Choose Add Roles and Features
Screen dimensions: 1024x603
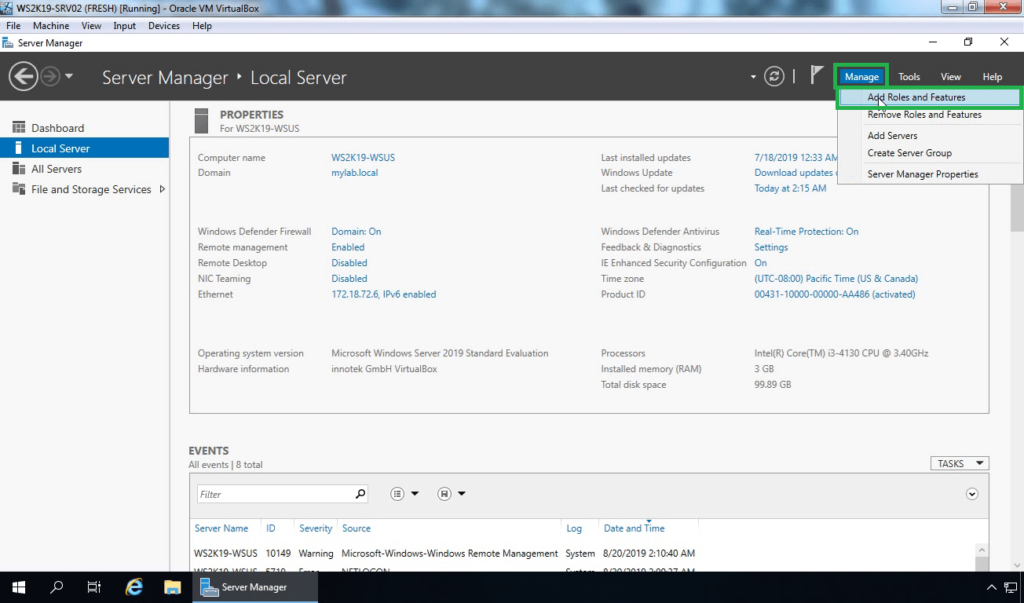point(929,97)
